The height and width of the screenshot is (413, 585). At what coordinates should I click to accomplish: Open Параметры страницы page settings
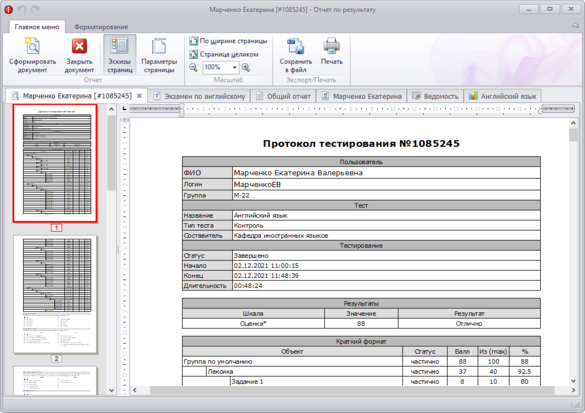coord(159,55)
